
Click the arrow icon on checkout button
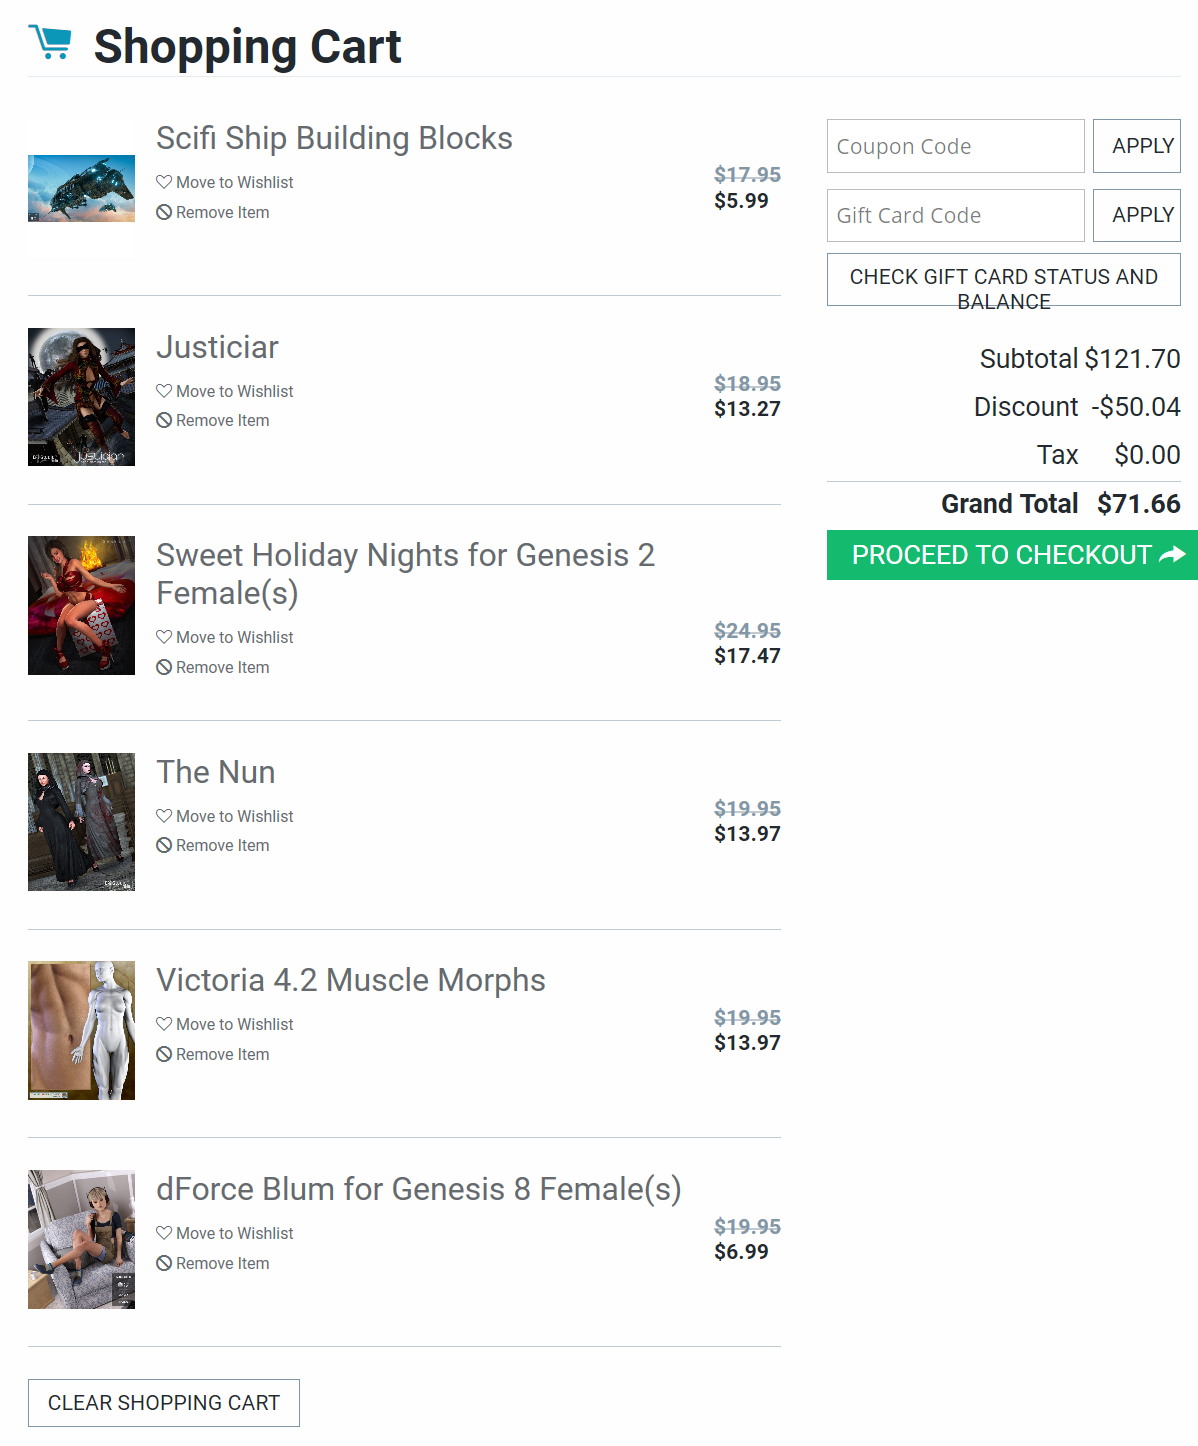[x=1172, y=555]
